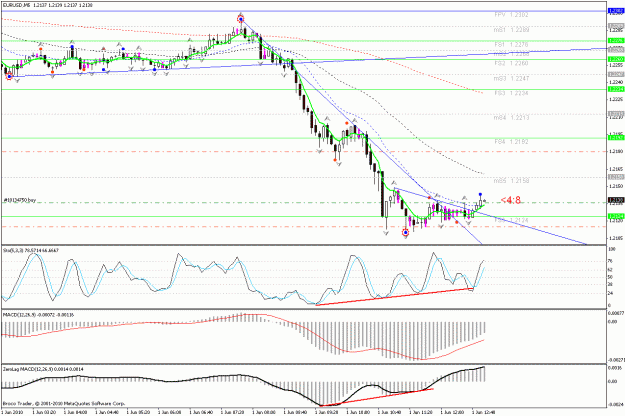The height and width of the screenshot is (416, 625).
Task: Select the #10124750 buy order label
Action: pos(20,200)
